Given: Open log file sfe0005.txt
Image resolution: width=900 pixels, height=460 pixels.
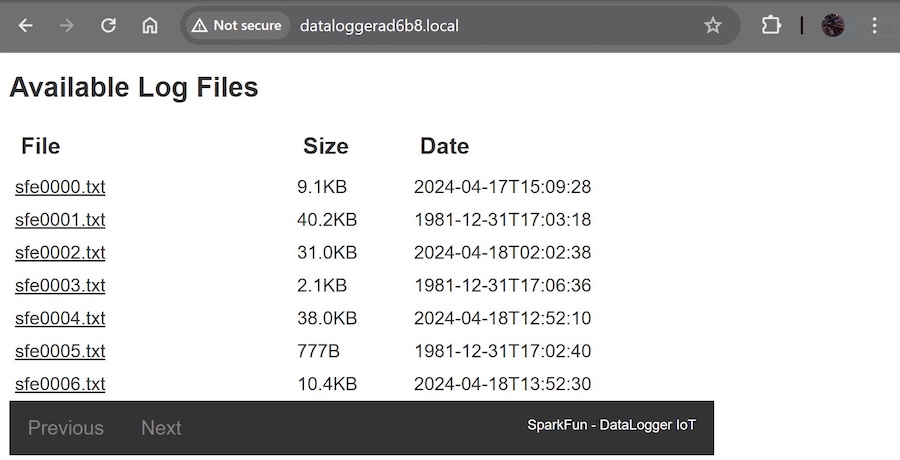Looking at the screenshot, I should [x=60, y=351].
